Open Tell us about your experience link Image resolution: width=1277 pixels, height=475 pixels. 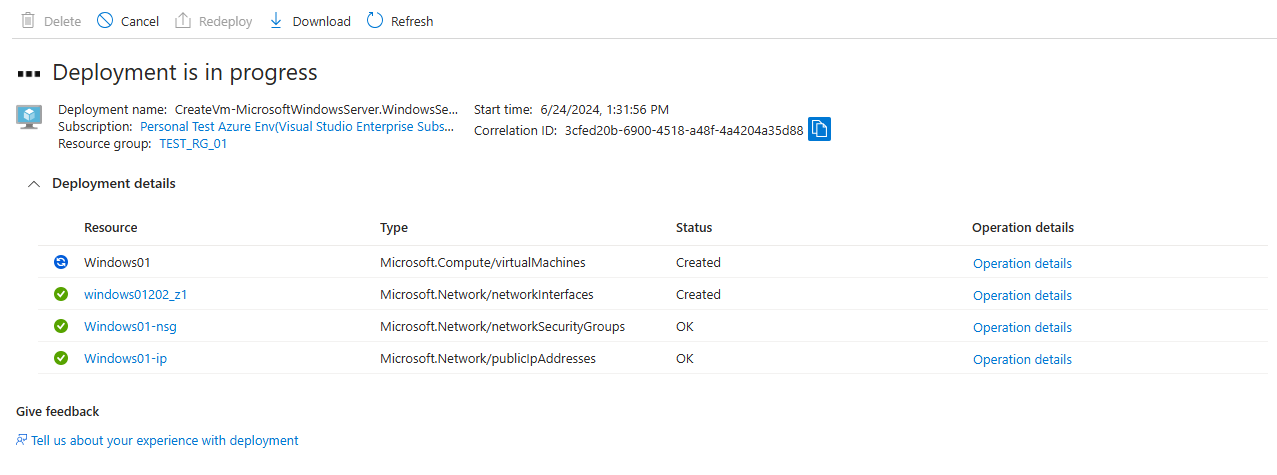point(165,440)
